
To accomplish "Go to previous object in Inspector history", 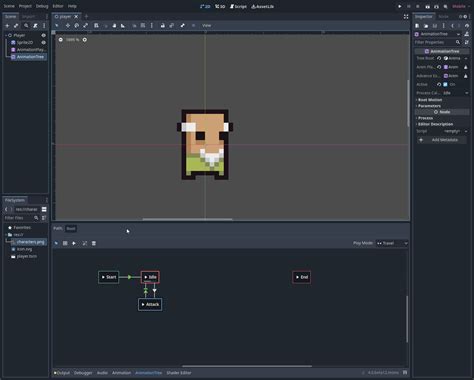I will click(452, 26).
